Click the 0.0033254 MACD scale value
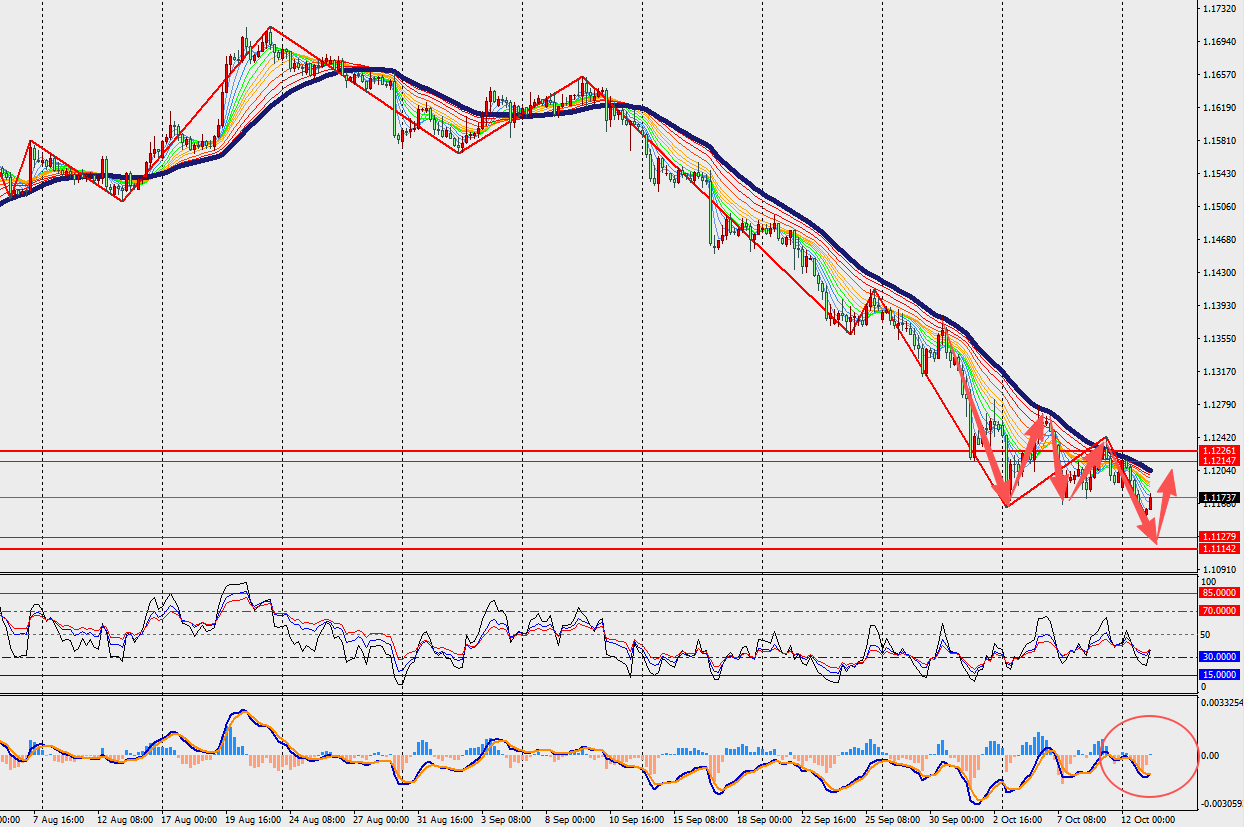The image size is (1245, 827). [1222, 703]
